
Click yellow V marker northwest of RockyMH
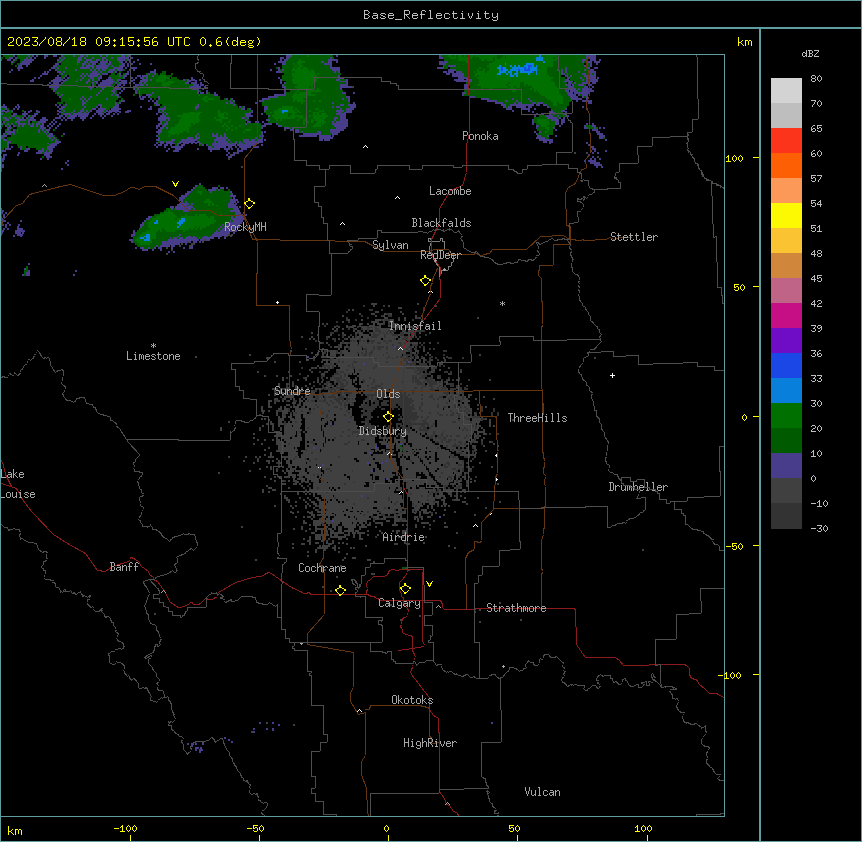pos(175,184)
